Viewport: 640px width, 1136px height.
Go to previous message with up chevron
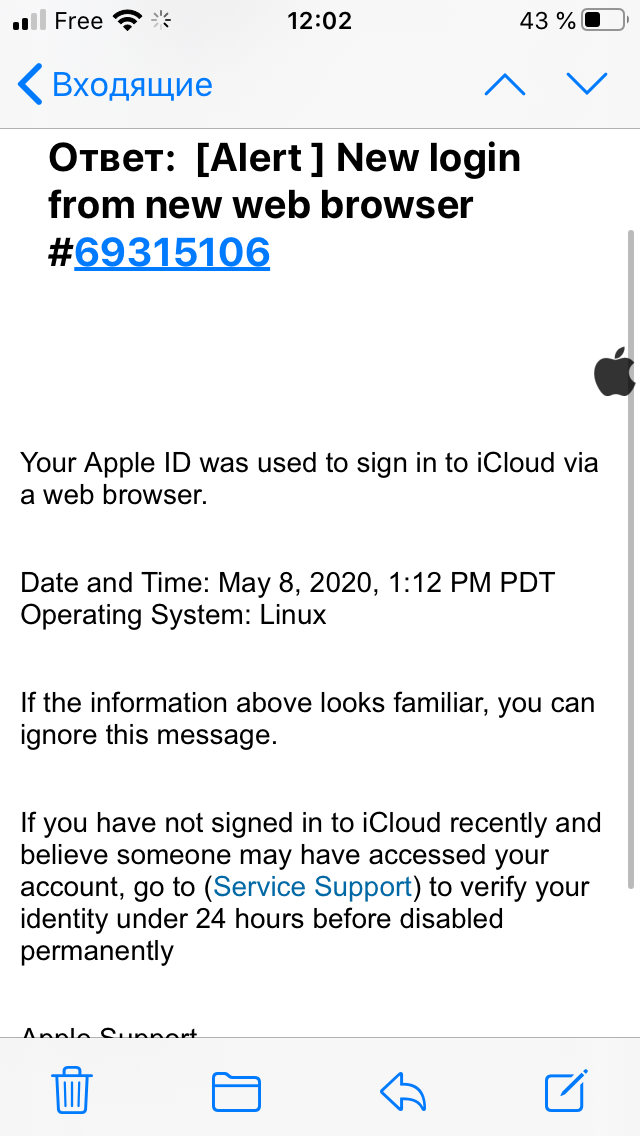[x=505, y=85]
